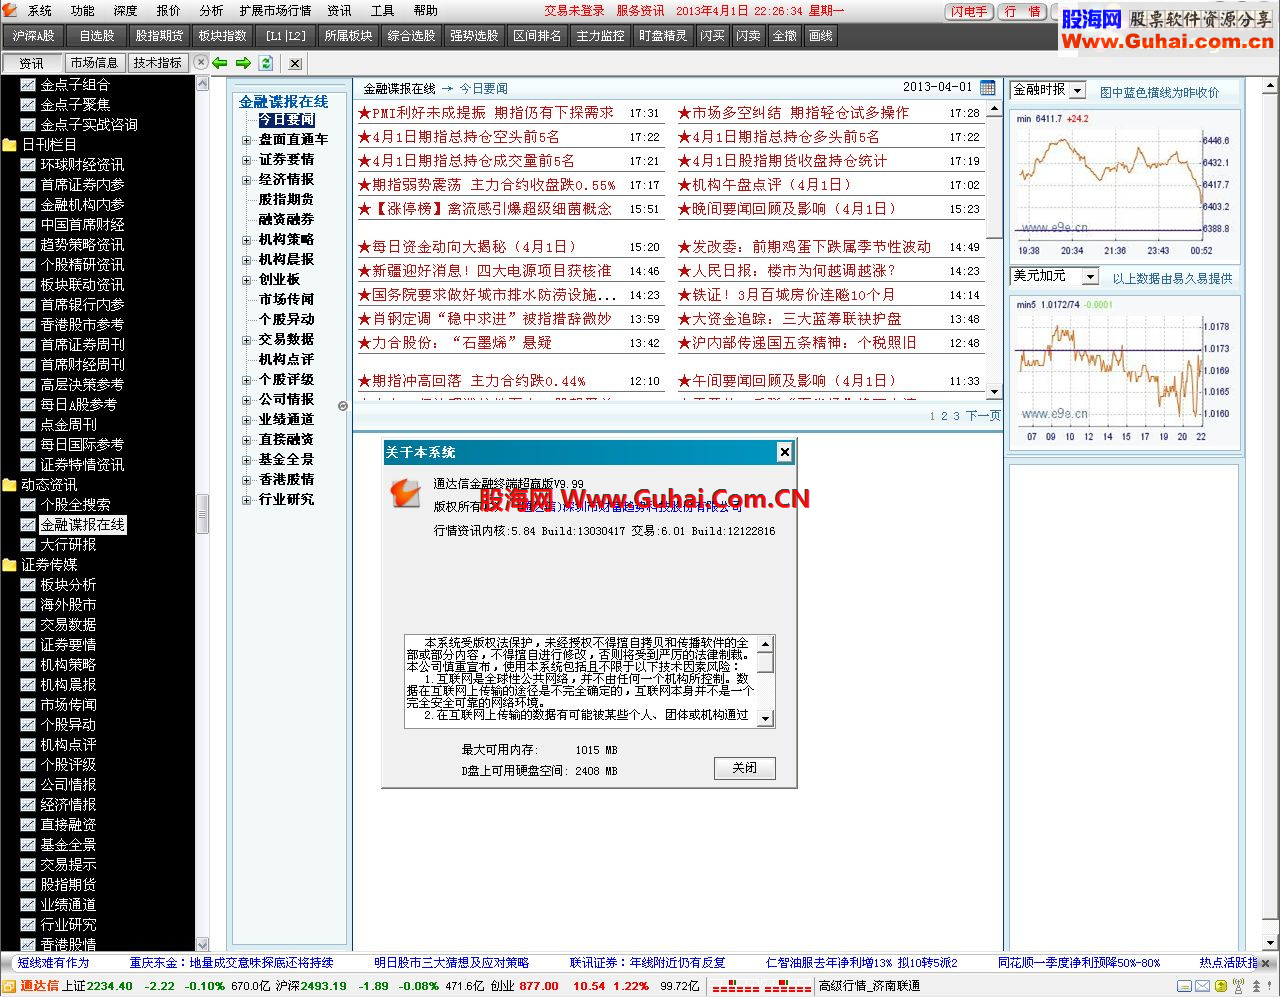Open the 扩展市场行情 menu

pos(275,10)
